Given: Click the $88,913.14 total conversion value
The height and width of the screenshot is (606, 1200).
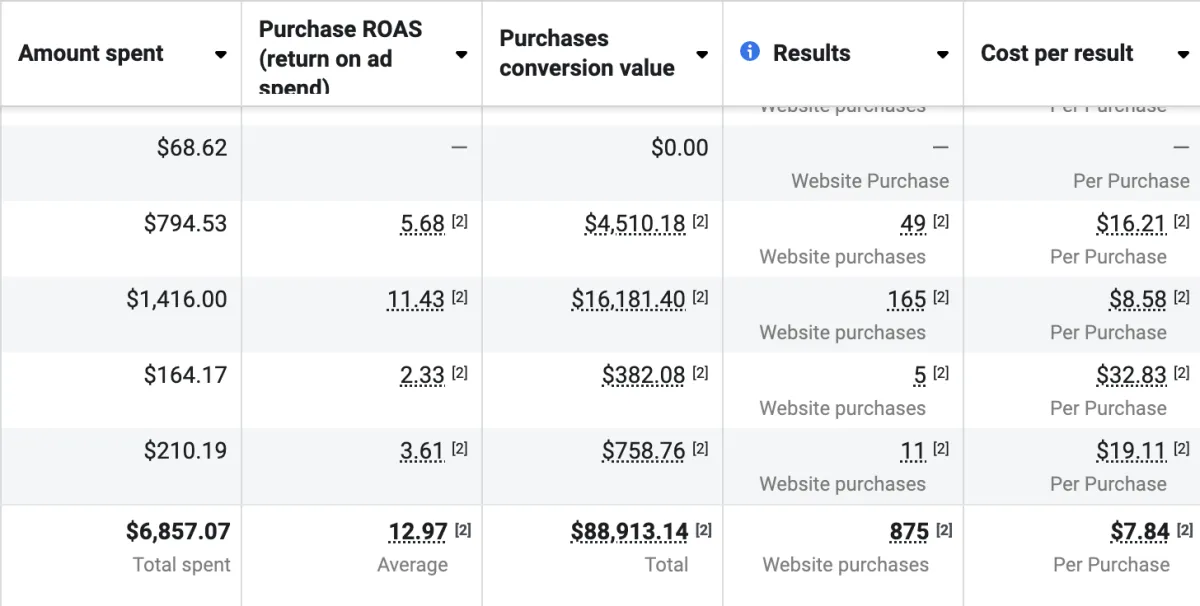Looking at the screenshot, I should (x=629, y=532).
